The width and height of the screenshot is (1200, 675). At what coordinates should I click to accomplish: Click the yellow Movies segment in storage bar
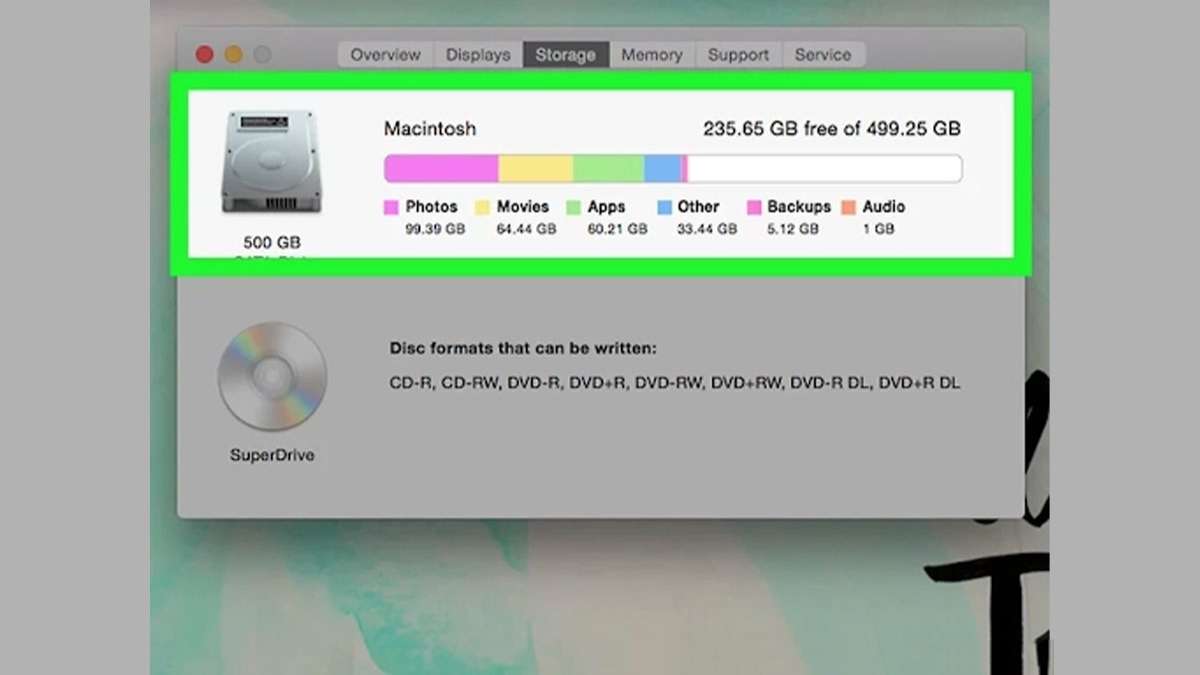(x=535, y=168)
